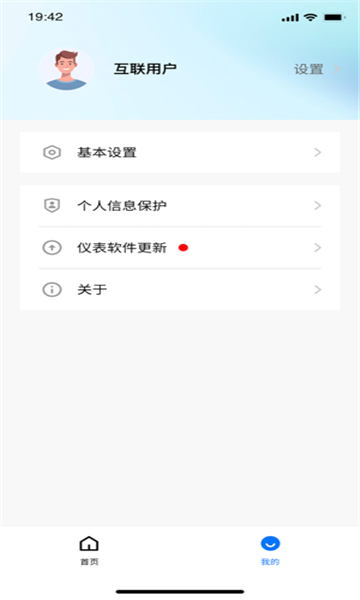Viewport: 360px width, 600px height.
Task: Expand the chevron beside 仪表软件更新
Action: [x=317, y=248]
